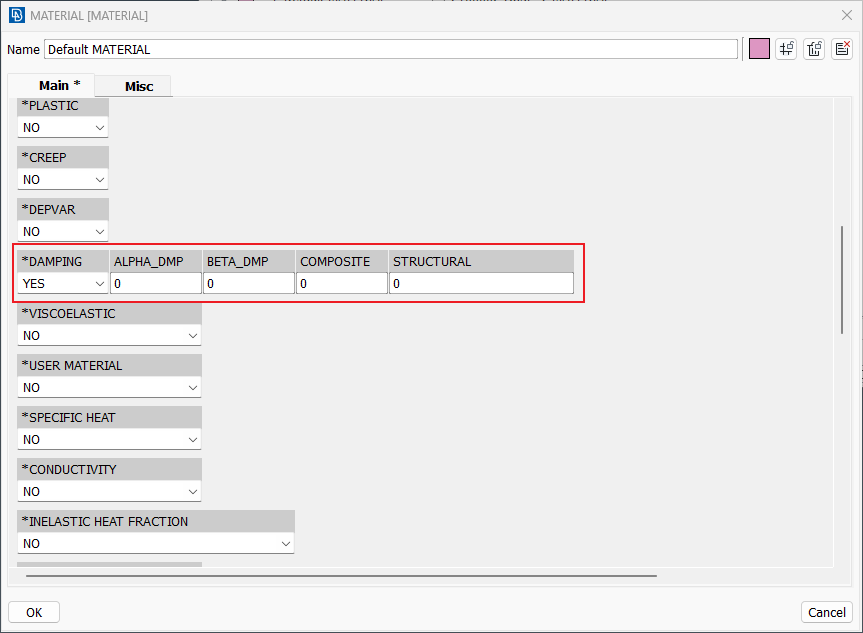Expand the *VISCOELASTIC dropdown
Image resolution: width=863 pixels, height=633 pixels.
(x=109, y=336)
